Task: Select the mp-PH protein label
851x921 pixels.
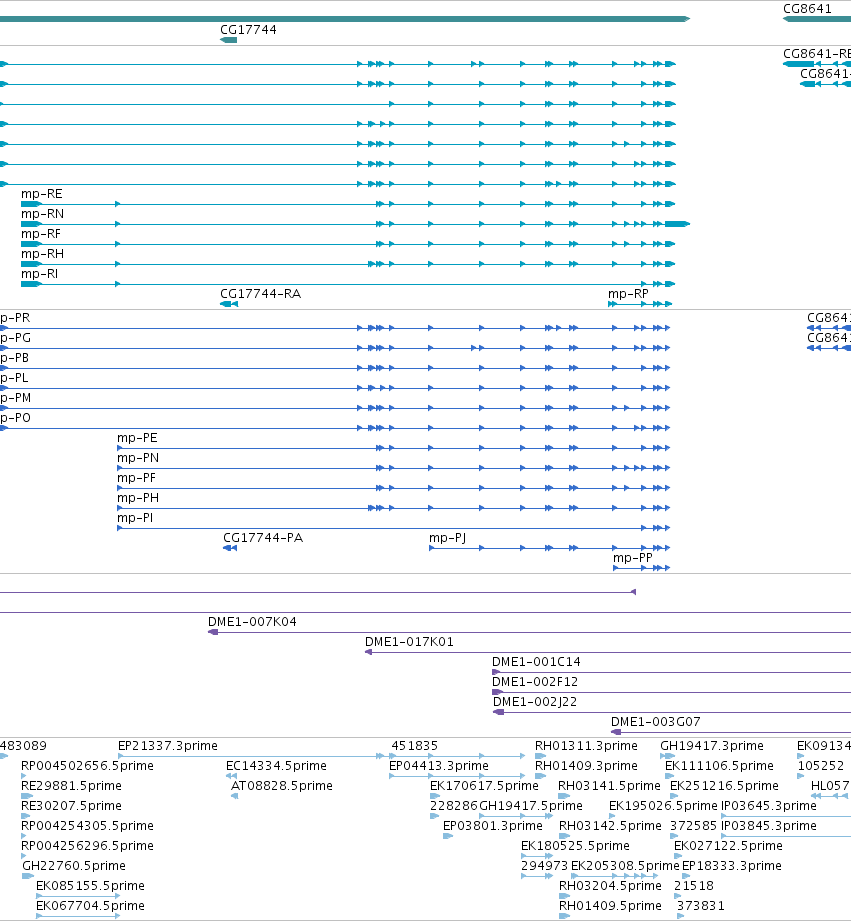Action: pos(137,498)
